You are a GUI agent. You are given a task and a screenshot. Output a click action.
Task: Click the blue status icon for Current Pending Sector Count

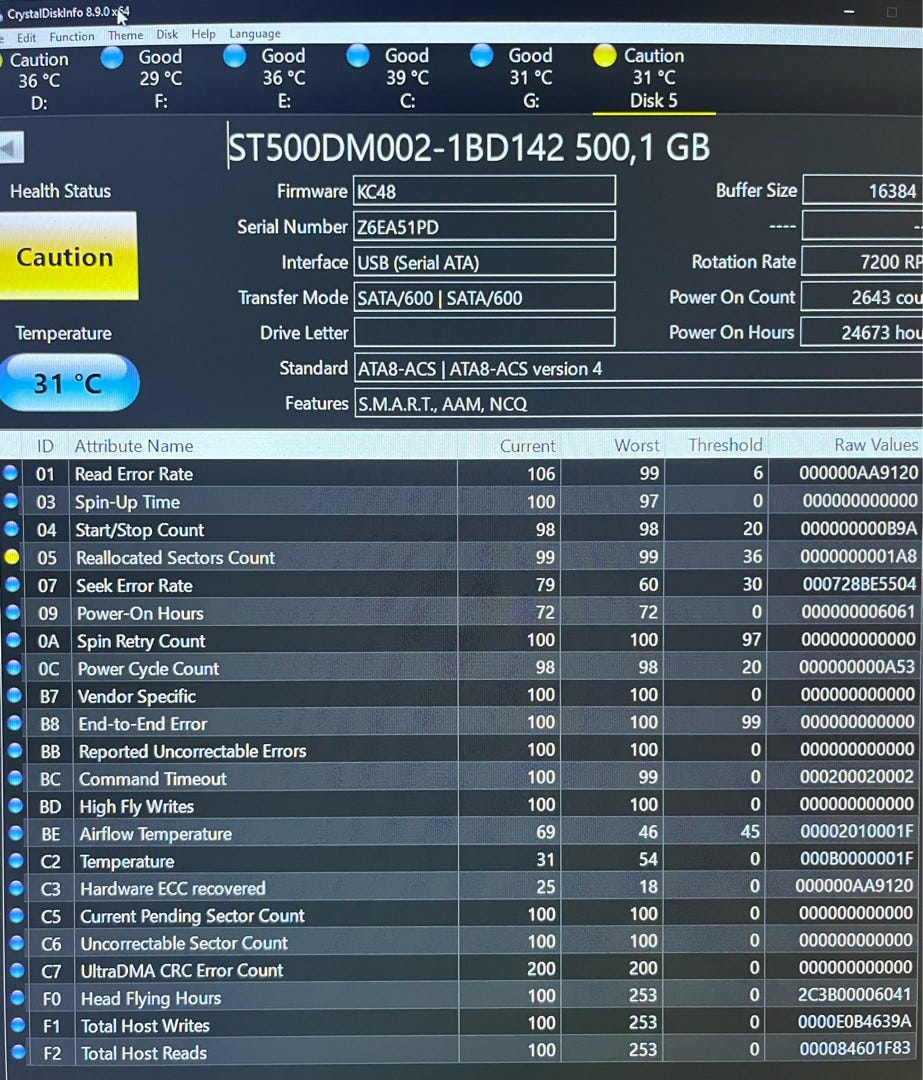click(17, 915)
